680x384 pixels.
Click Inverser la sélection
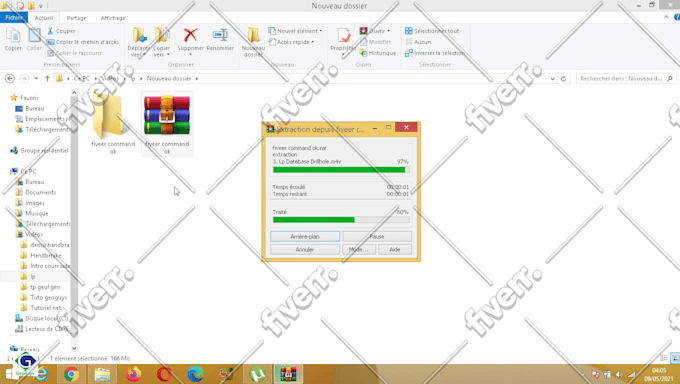[435, 53]
